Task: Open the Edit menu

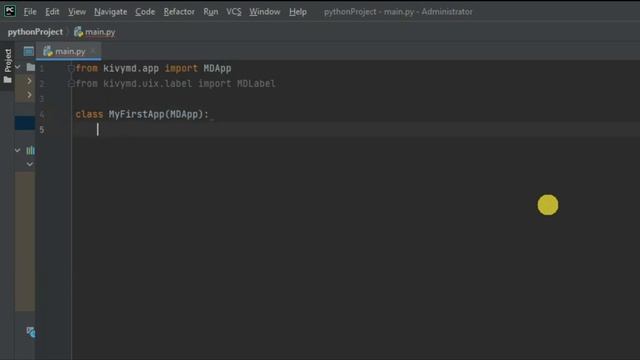Action: 52,12
